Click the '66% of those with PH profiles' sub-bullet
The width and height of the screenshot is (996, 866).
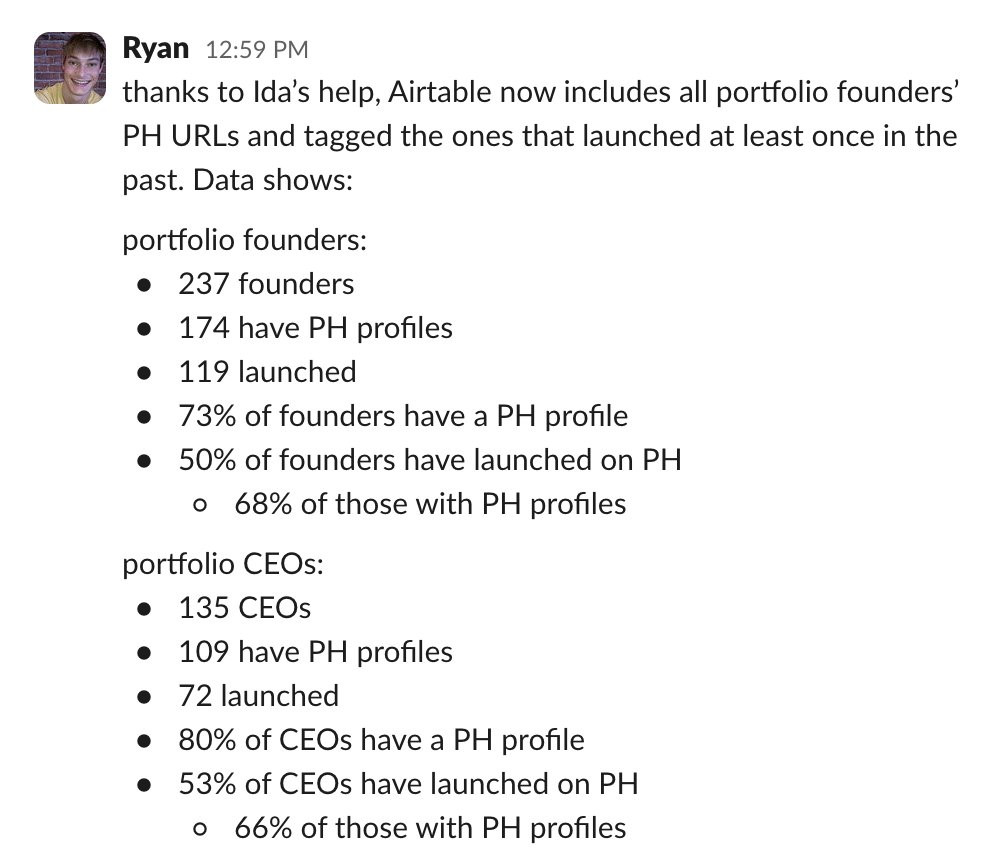430,829
